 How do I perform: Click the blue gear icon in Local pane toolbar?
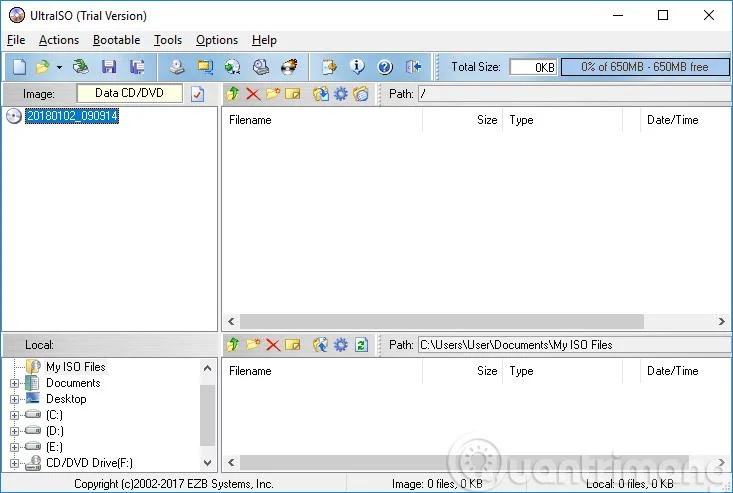341,345
